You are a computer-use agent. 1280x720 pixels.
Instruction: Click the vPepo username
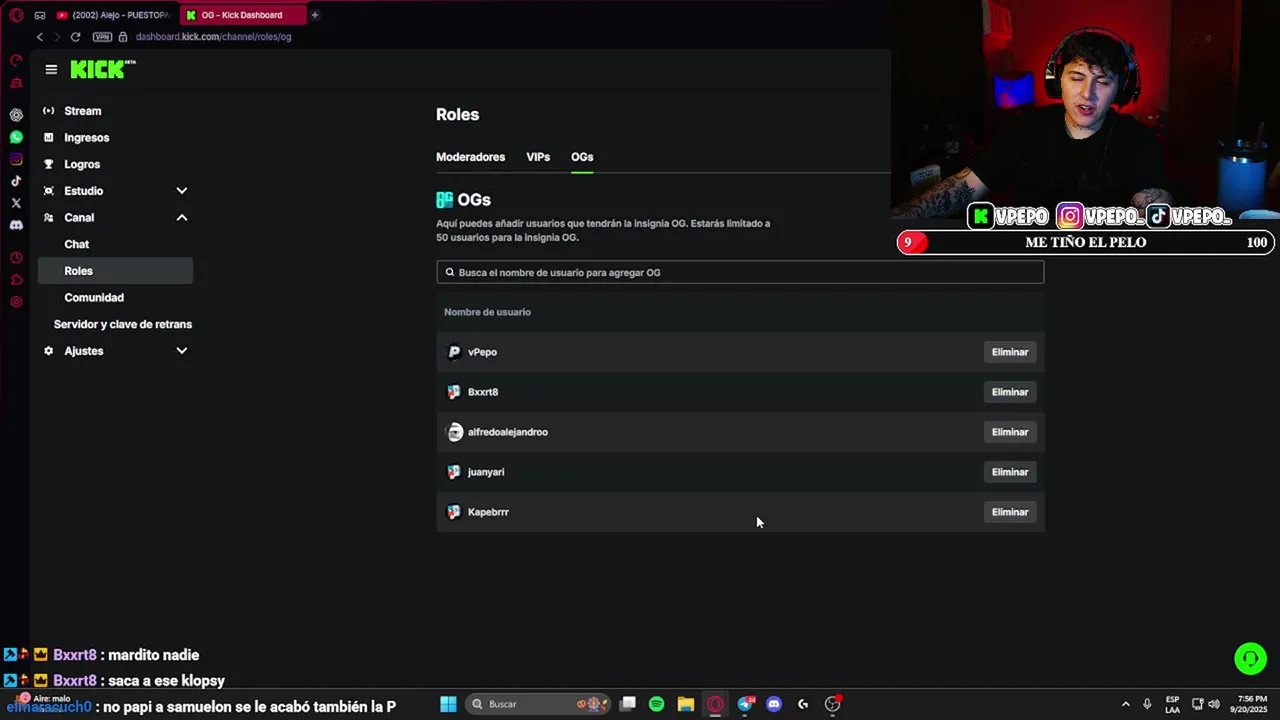pyautogui.click(x=482, y=352)
